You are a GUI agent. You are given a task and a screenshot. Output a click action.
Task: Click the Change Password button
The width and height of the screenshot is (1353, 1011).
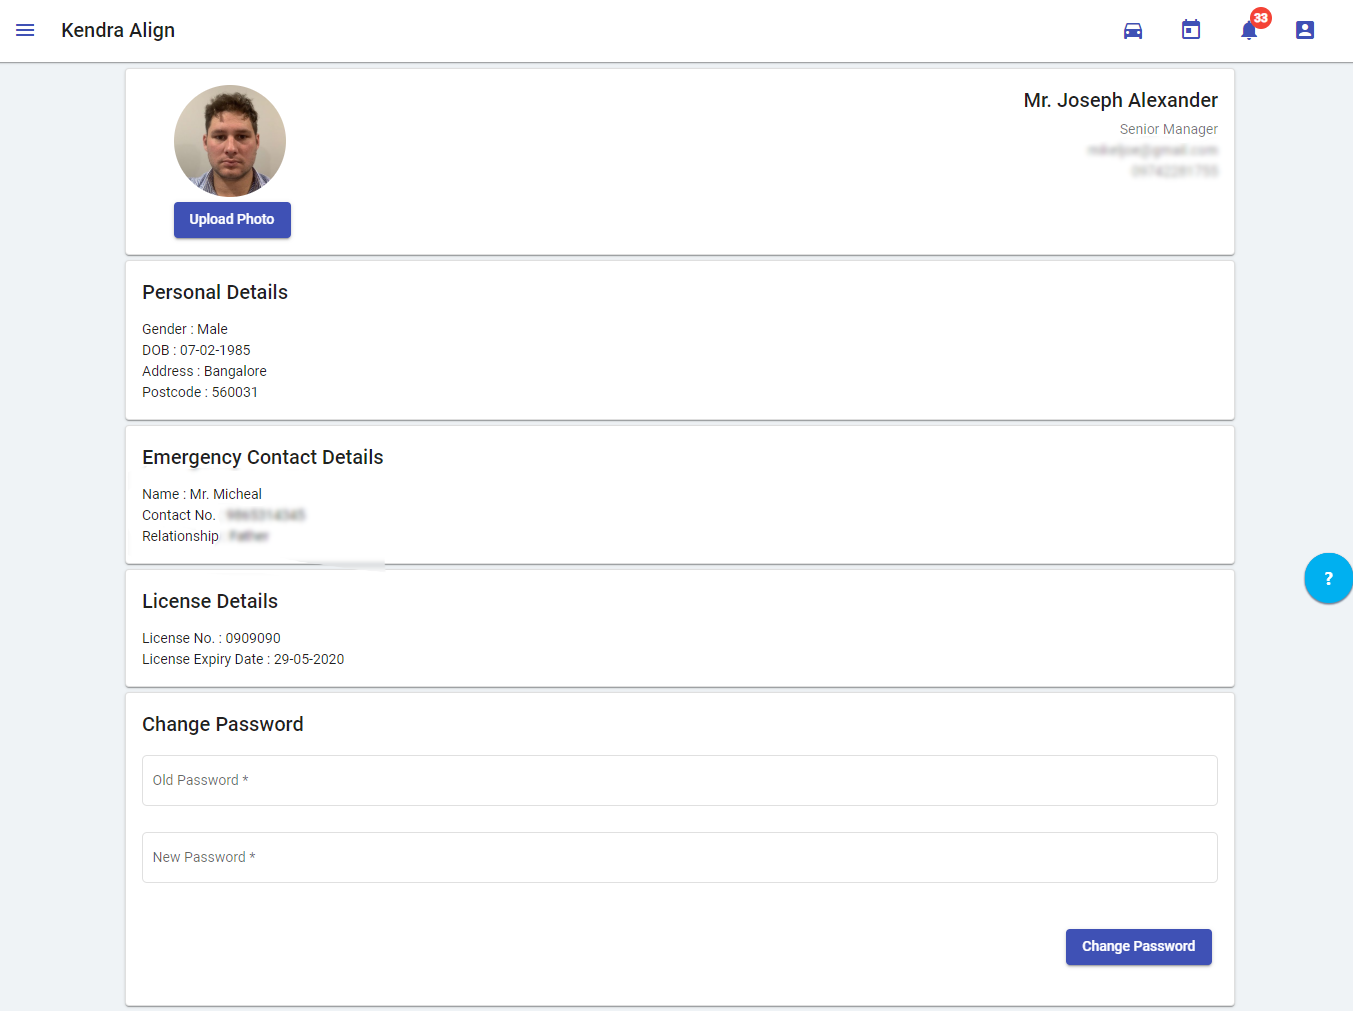(x=1138, y=947)
